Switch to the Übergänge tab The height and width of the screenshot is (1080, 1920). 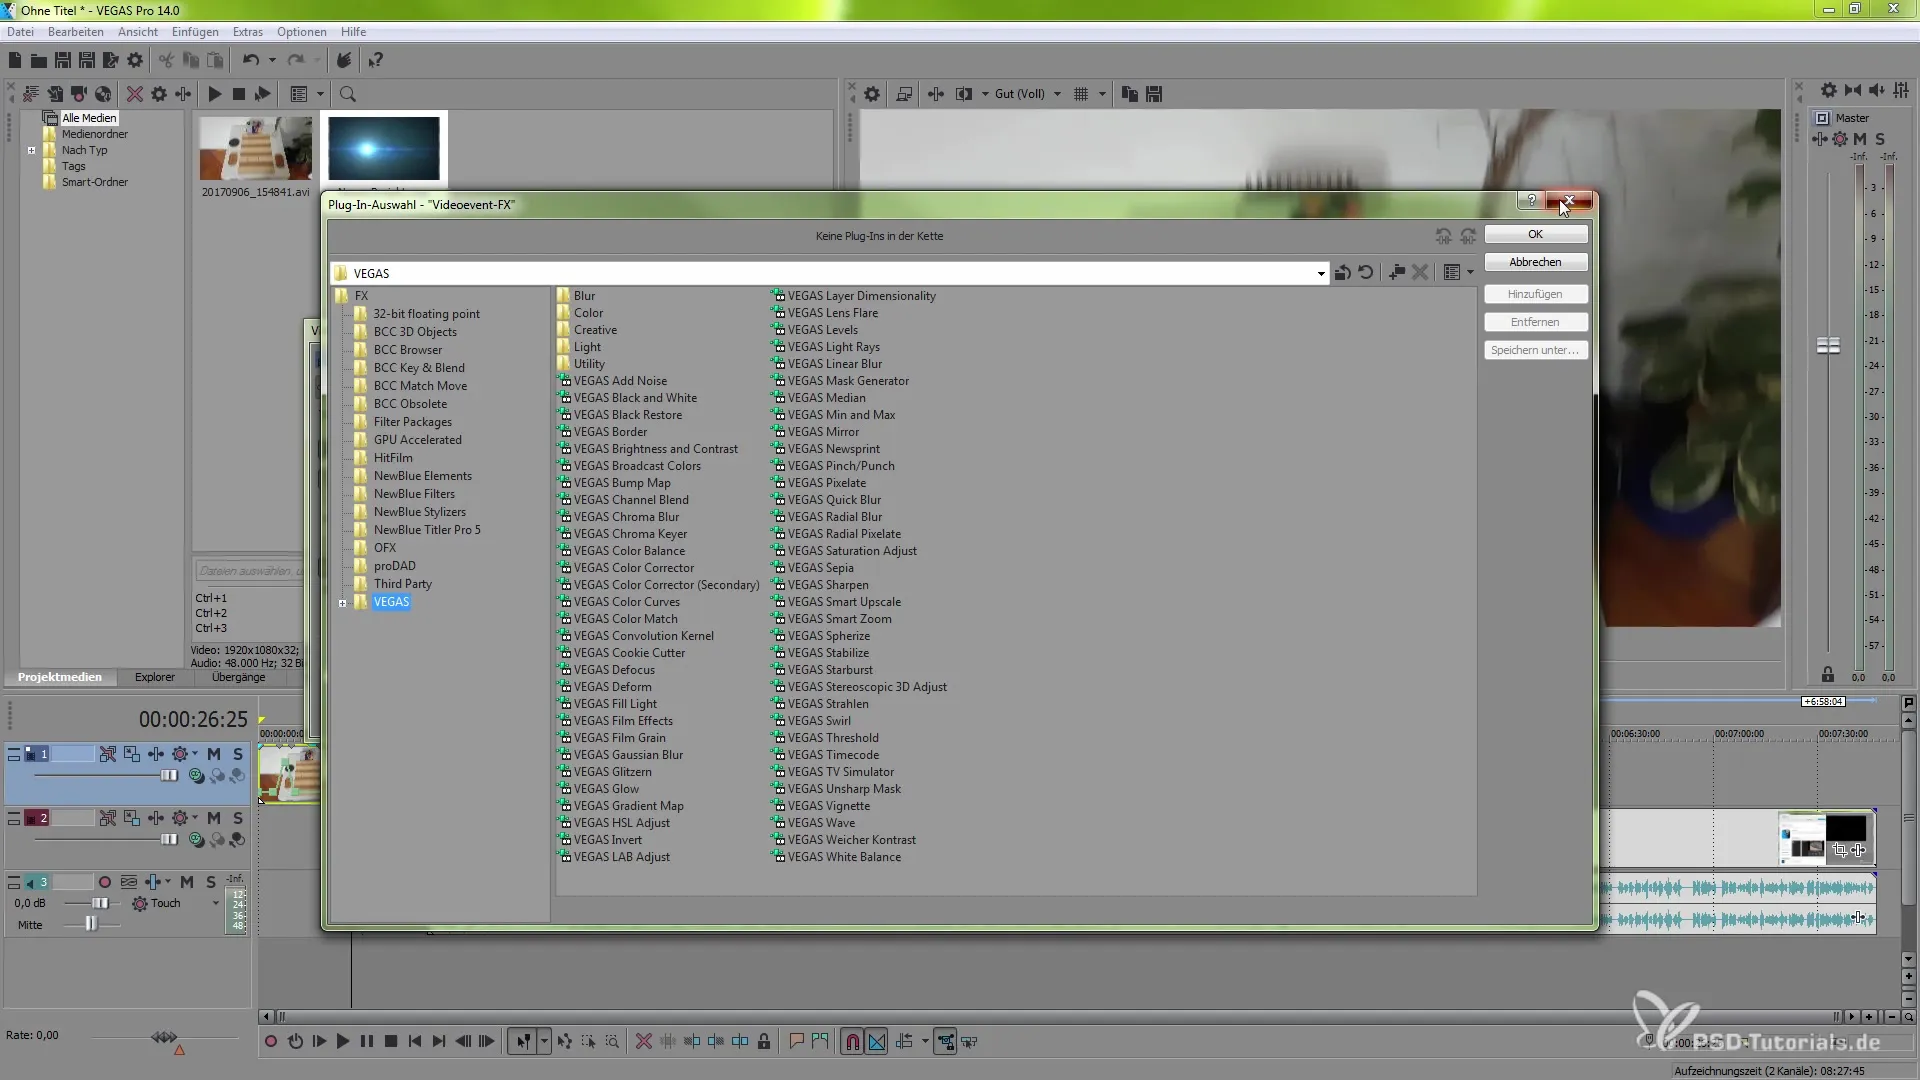pos(239,677)
